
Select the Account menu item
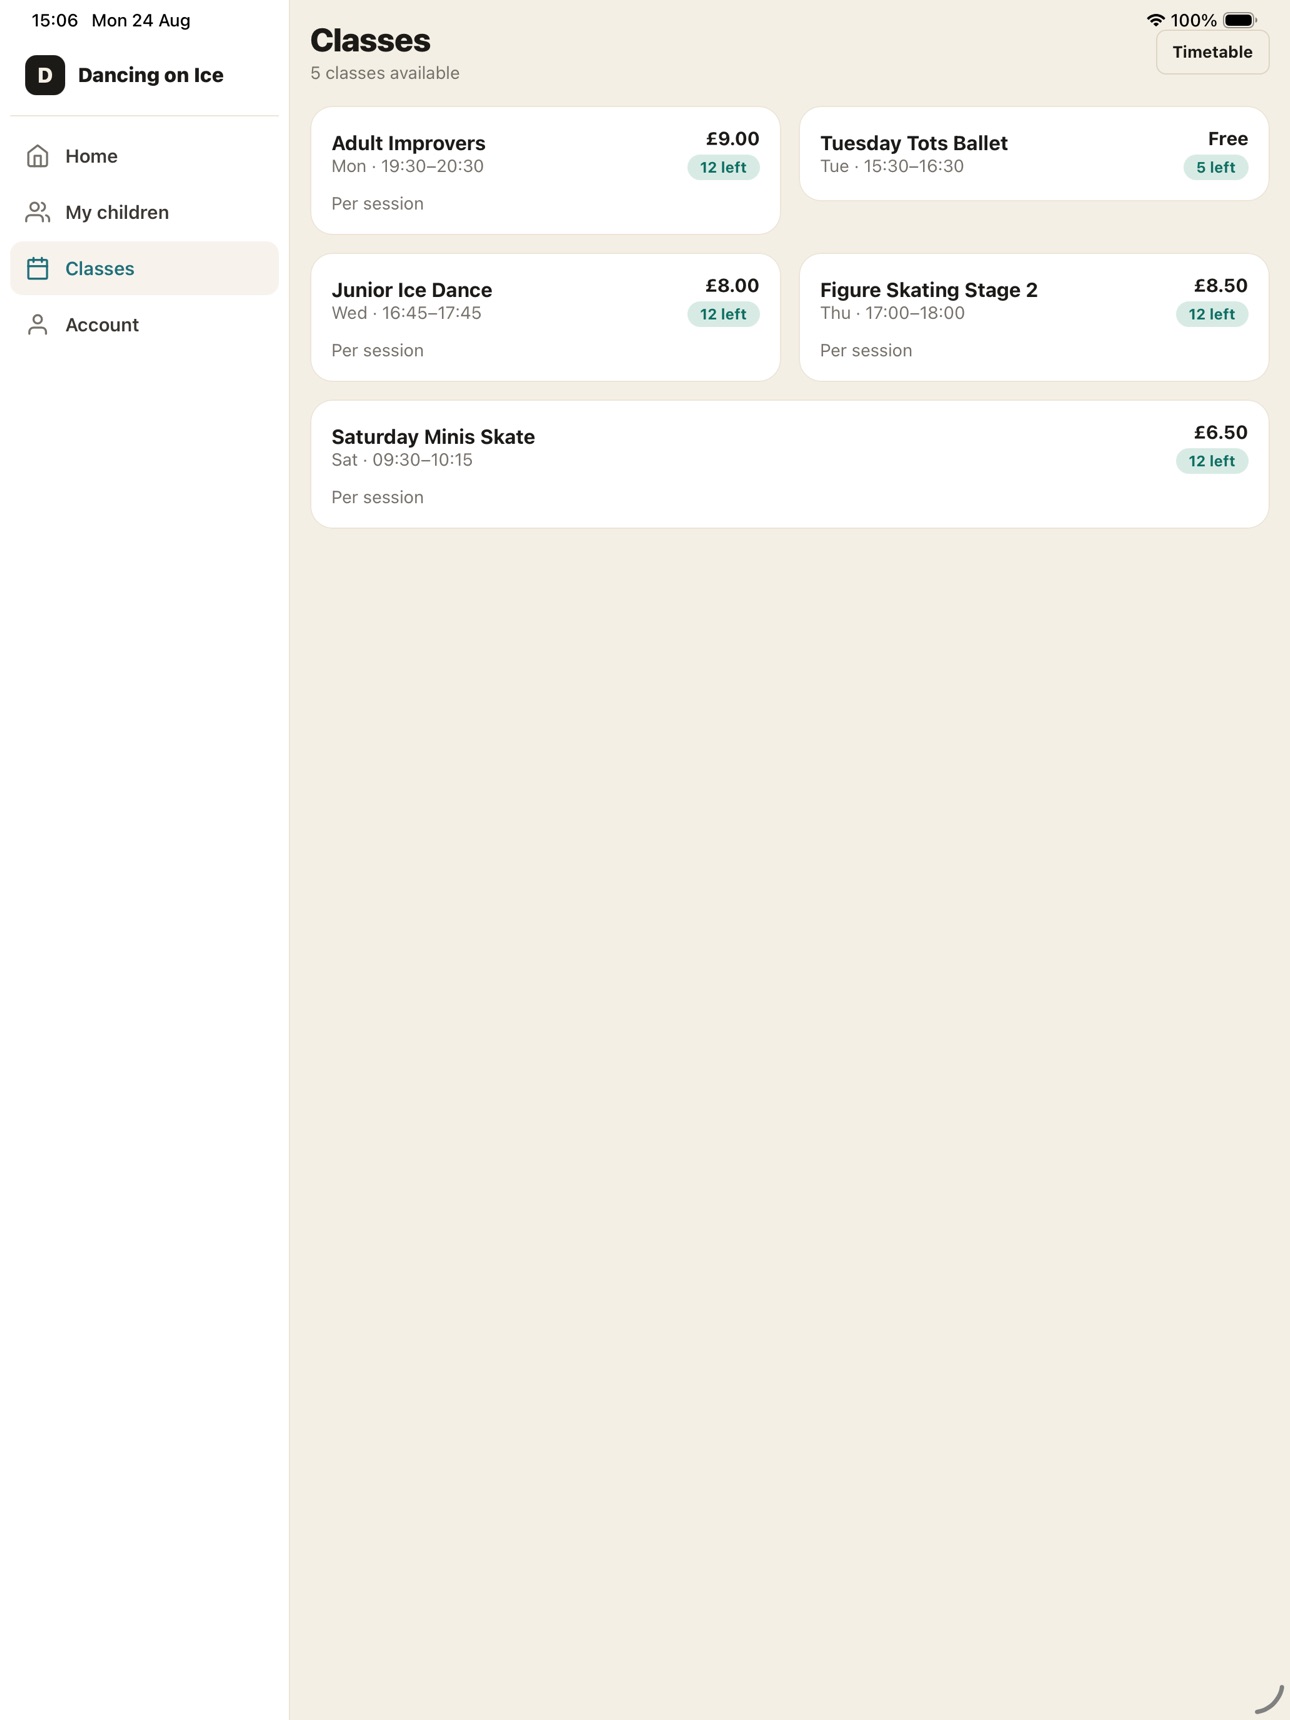[144, 324]
